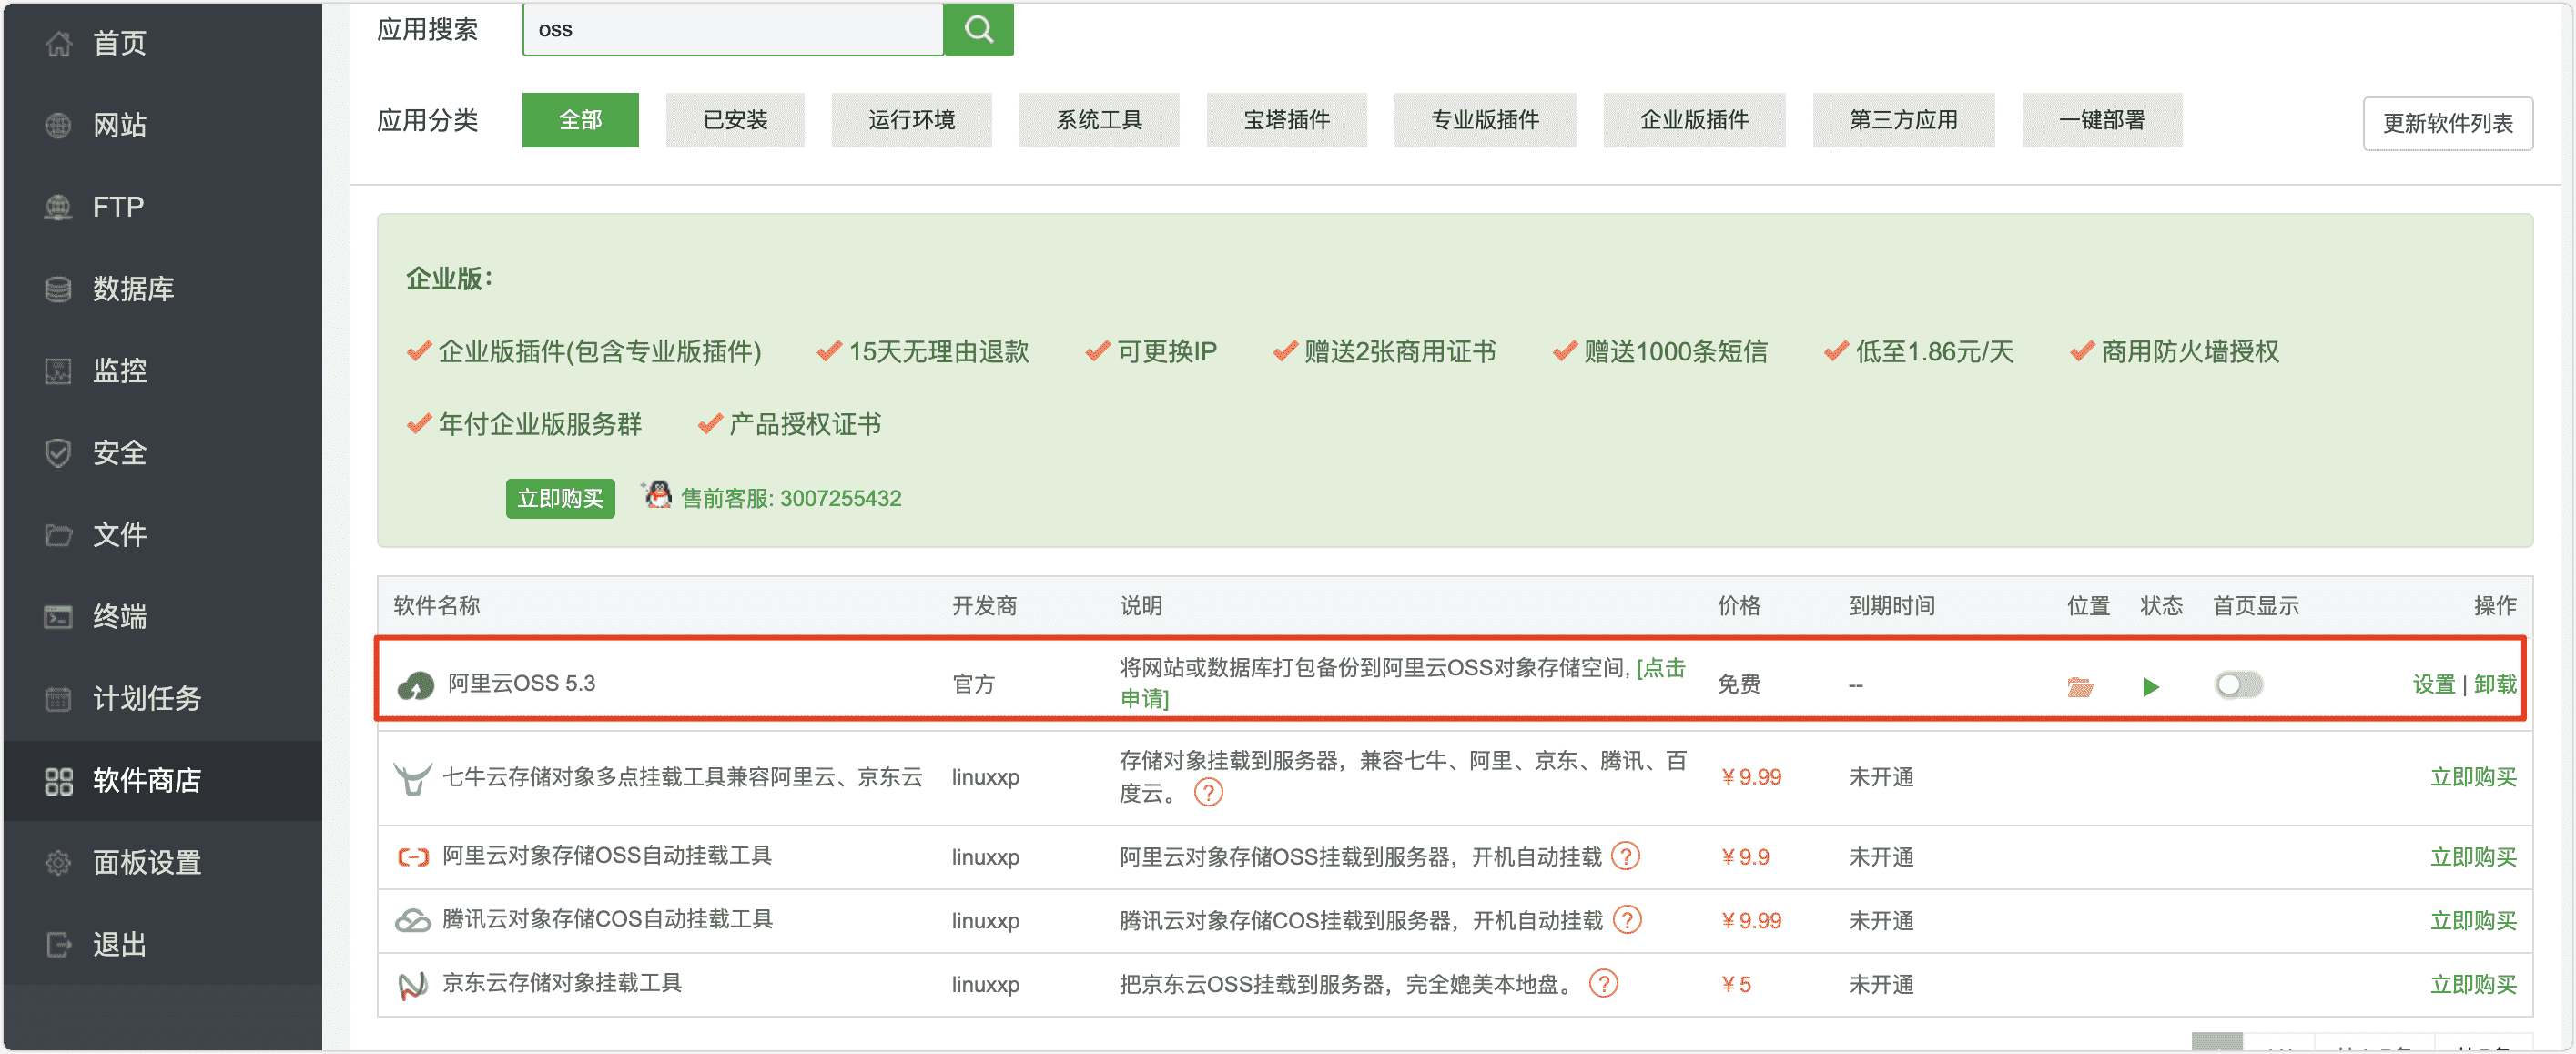2576x1054 pixels.
Task: Click the green run-status arrow for 阿里云OSS
Action: tap(2150, 686)
